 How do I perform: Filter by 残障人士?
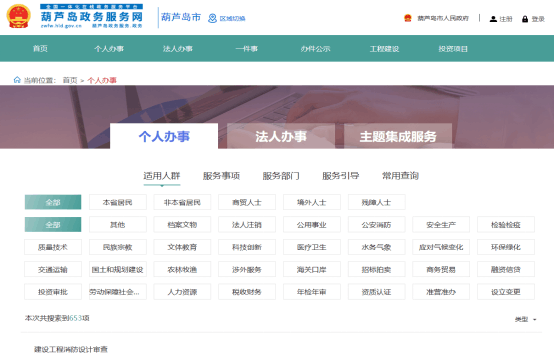[x=376, y=202]
